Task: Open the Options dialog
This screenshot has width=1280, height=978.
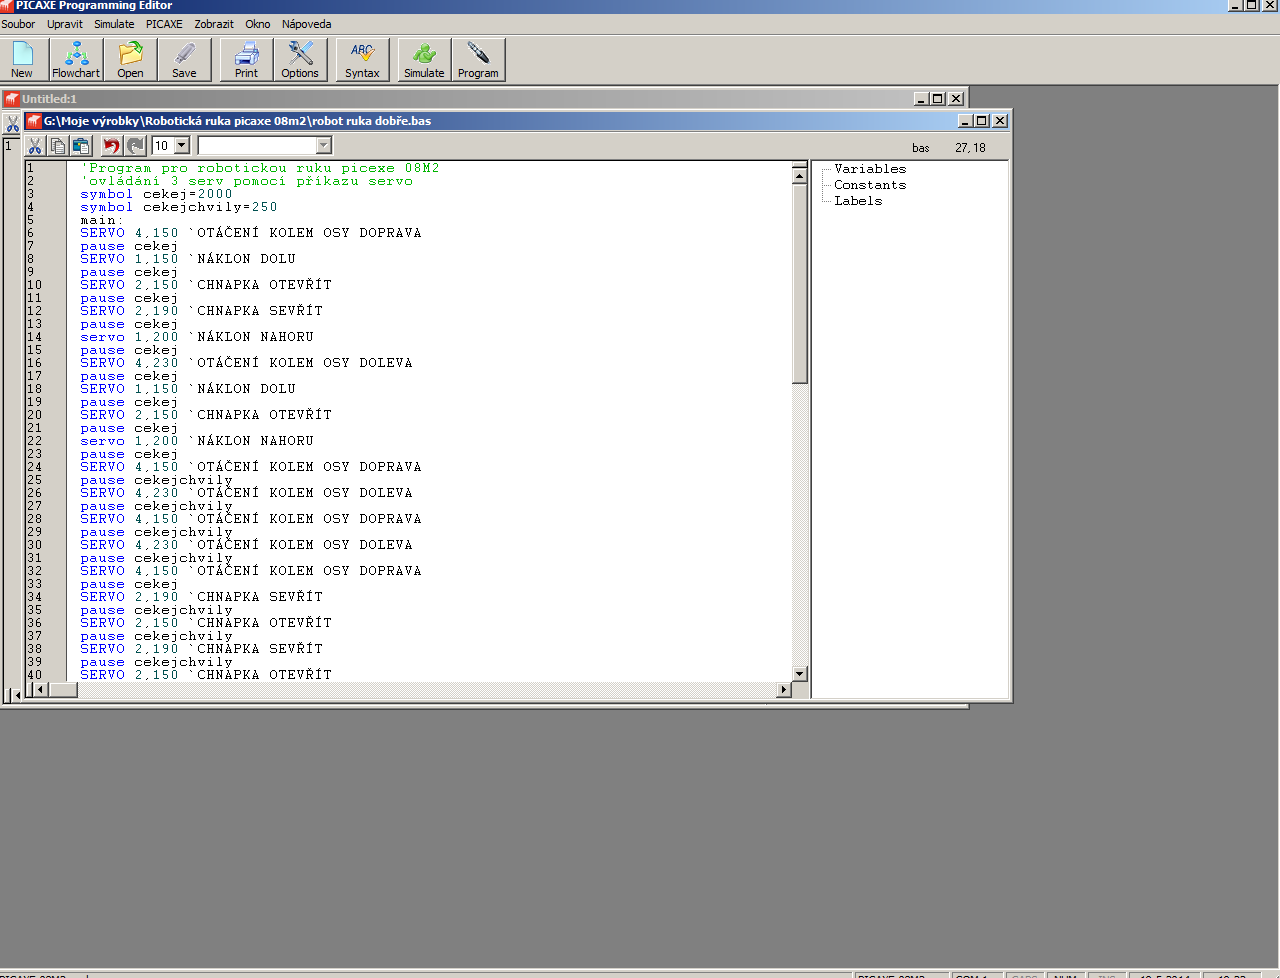Action: point(300,60)
